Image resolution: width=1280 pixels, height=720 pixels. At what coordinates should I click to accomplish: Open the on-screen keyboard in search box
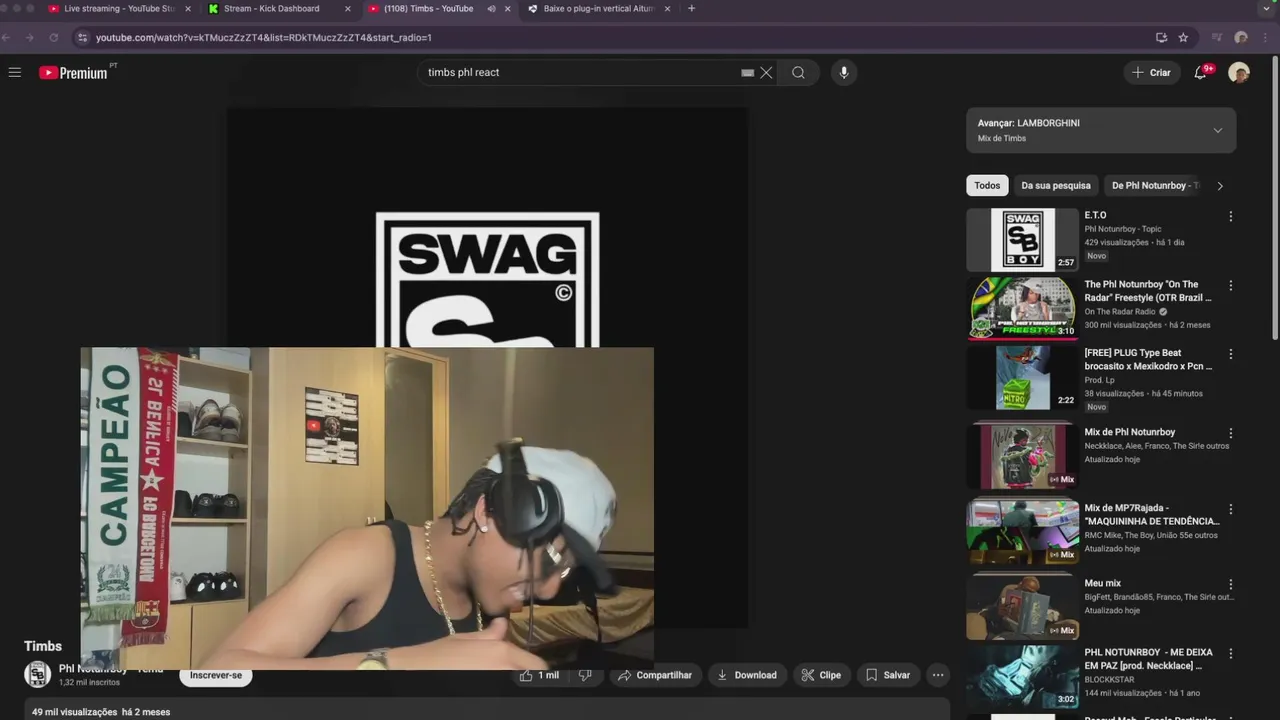(747, 72)
